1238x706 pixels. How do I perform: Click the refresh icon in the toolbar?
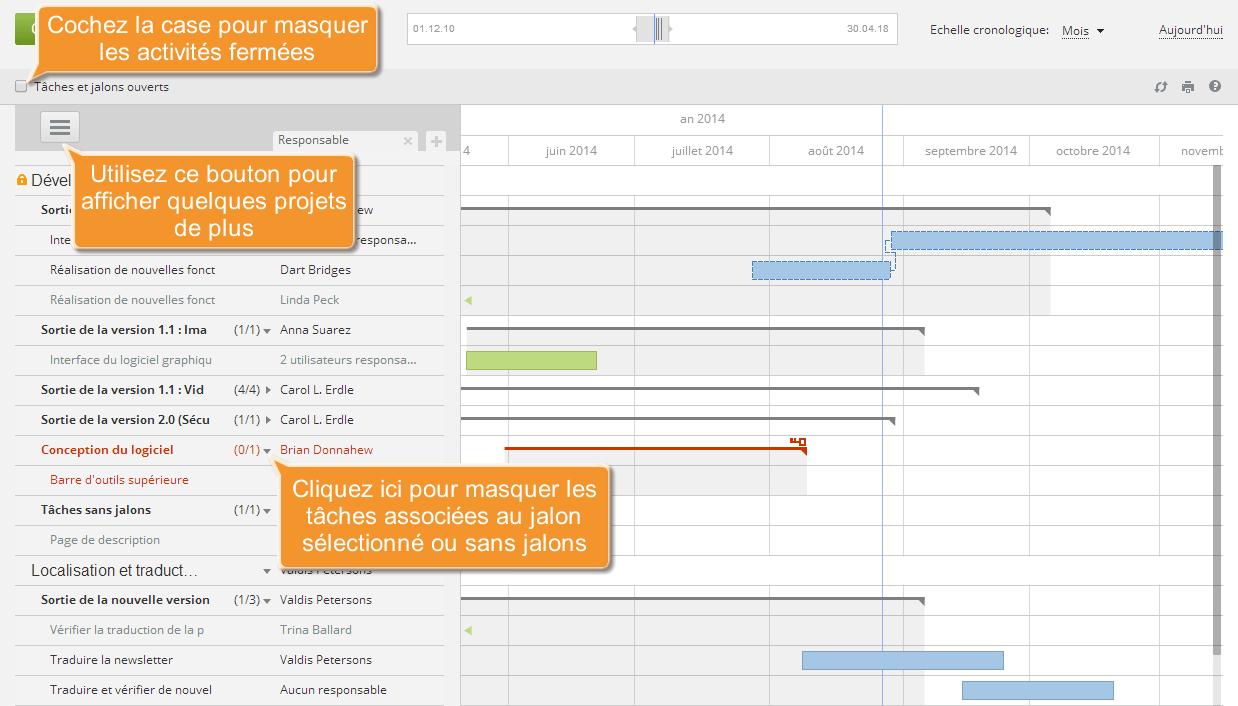pos(1161,87)
